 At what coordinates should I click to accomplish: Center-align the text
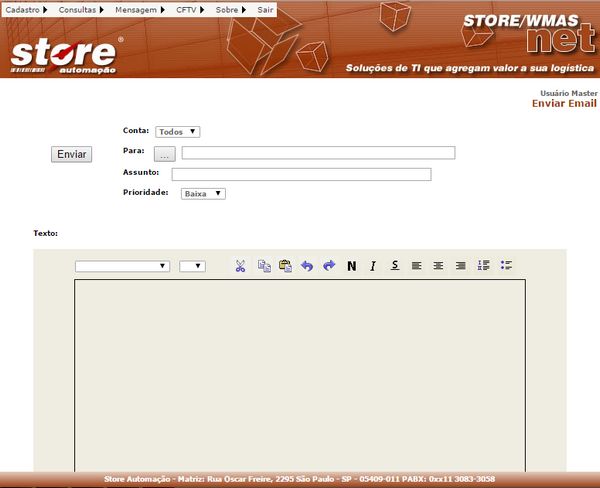[x=439, y=266]
